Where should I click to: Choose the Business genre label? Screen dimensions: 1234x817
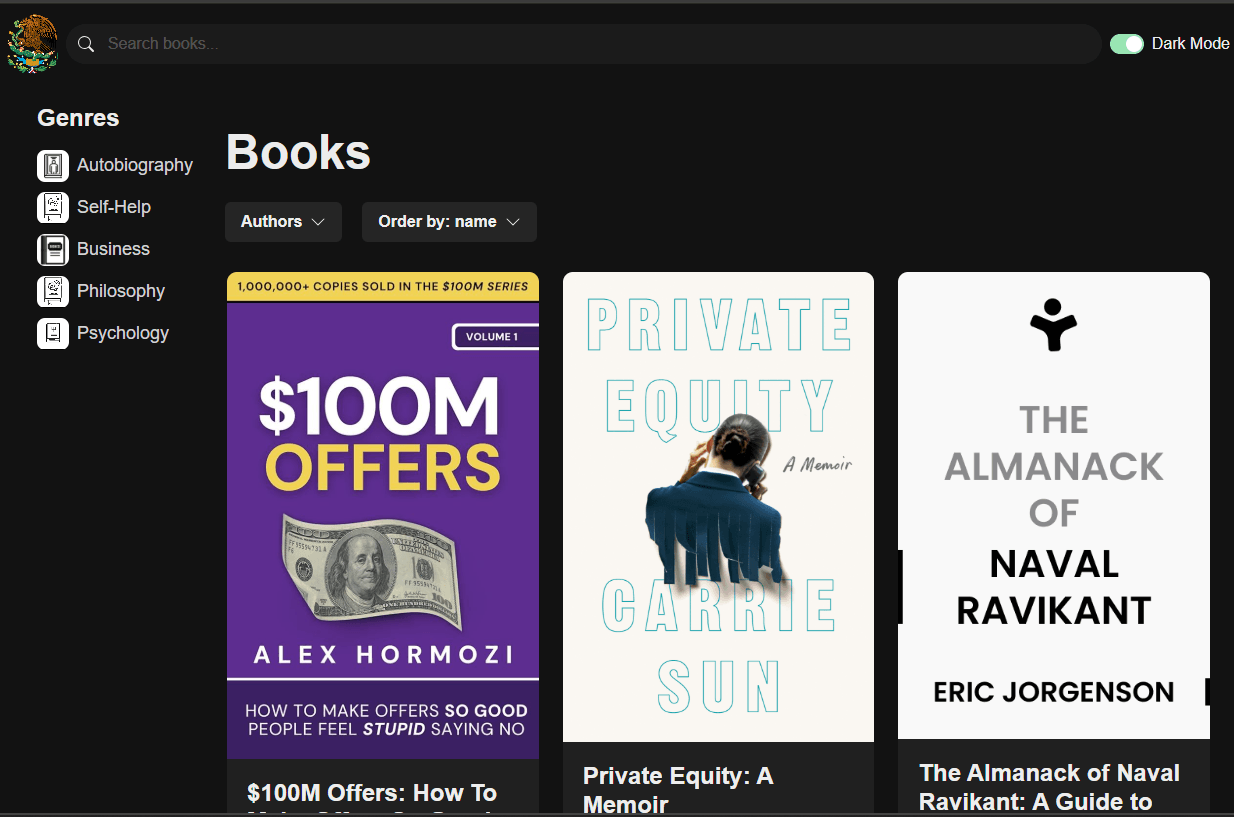pyautogui.click(x=113, y=249)
